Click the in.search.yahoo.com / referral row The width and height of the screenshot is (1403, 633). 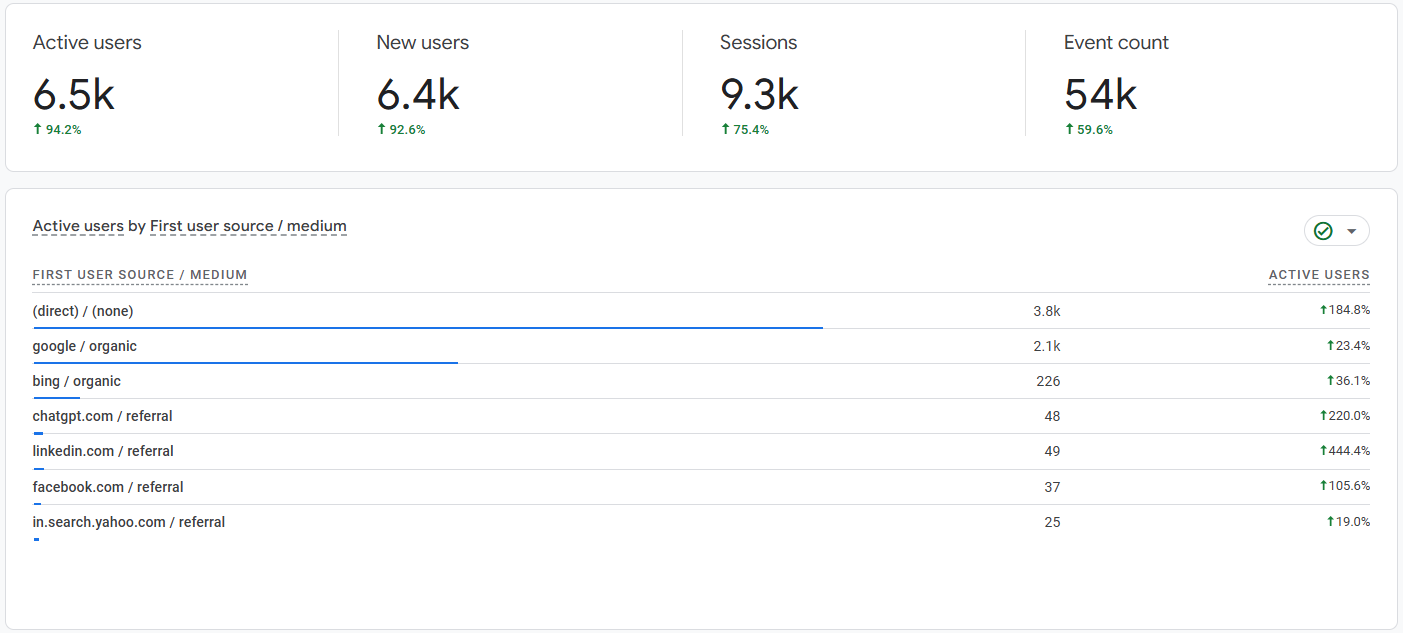tap(129, 522)
